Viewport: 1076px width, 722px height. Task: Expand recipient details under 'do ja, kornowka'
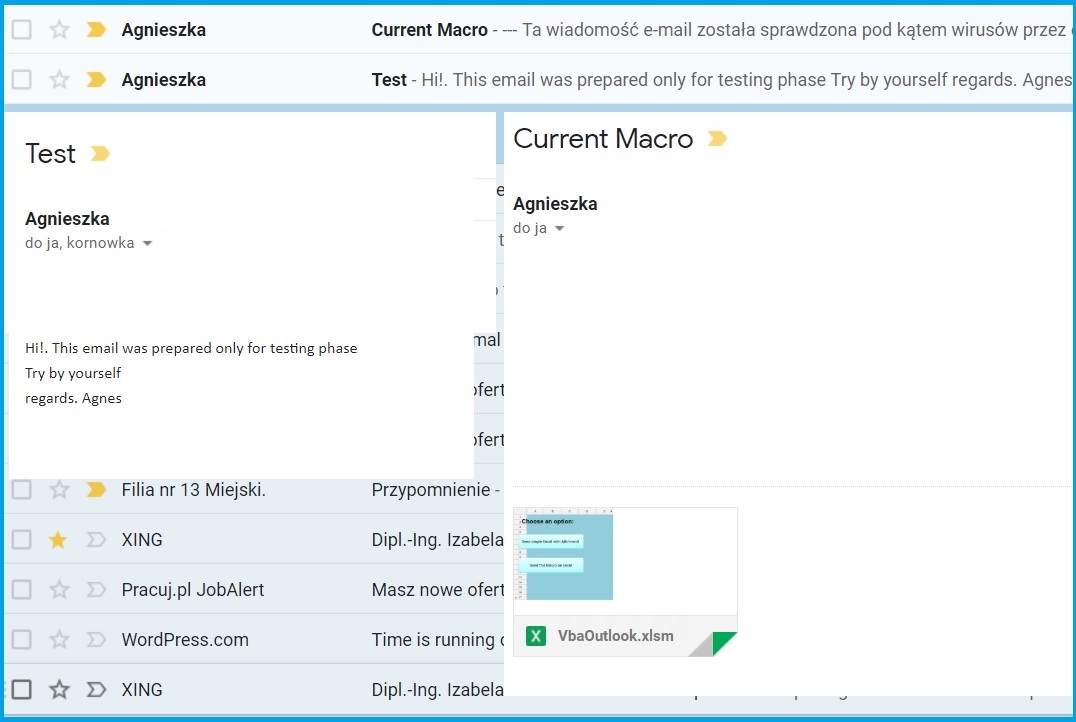(148, 243)
